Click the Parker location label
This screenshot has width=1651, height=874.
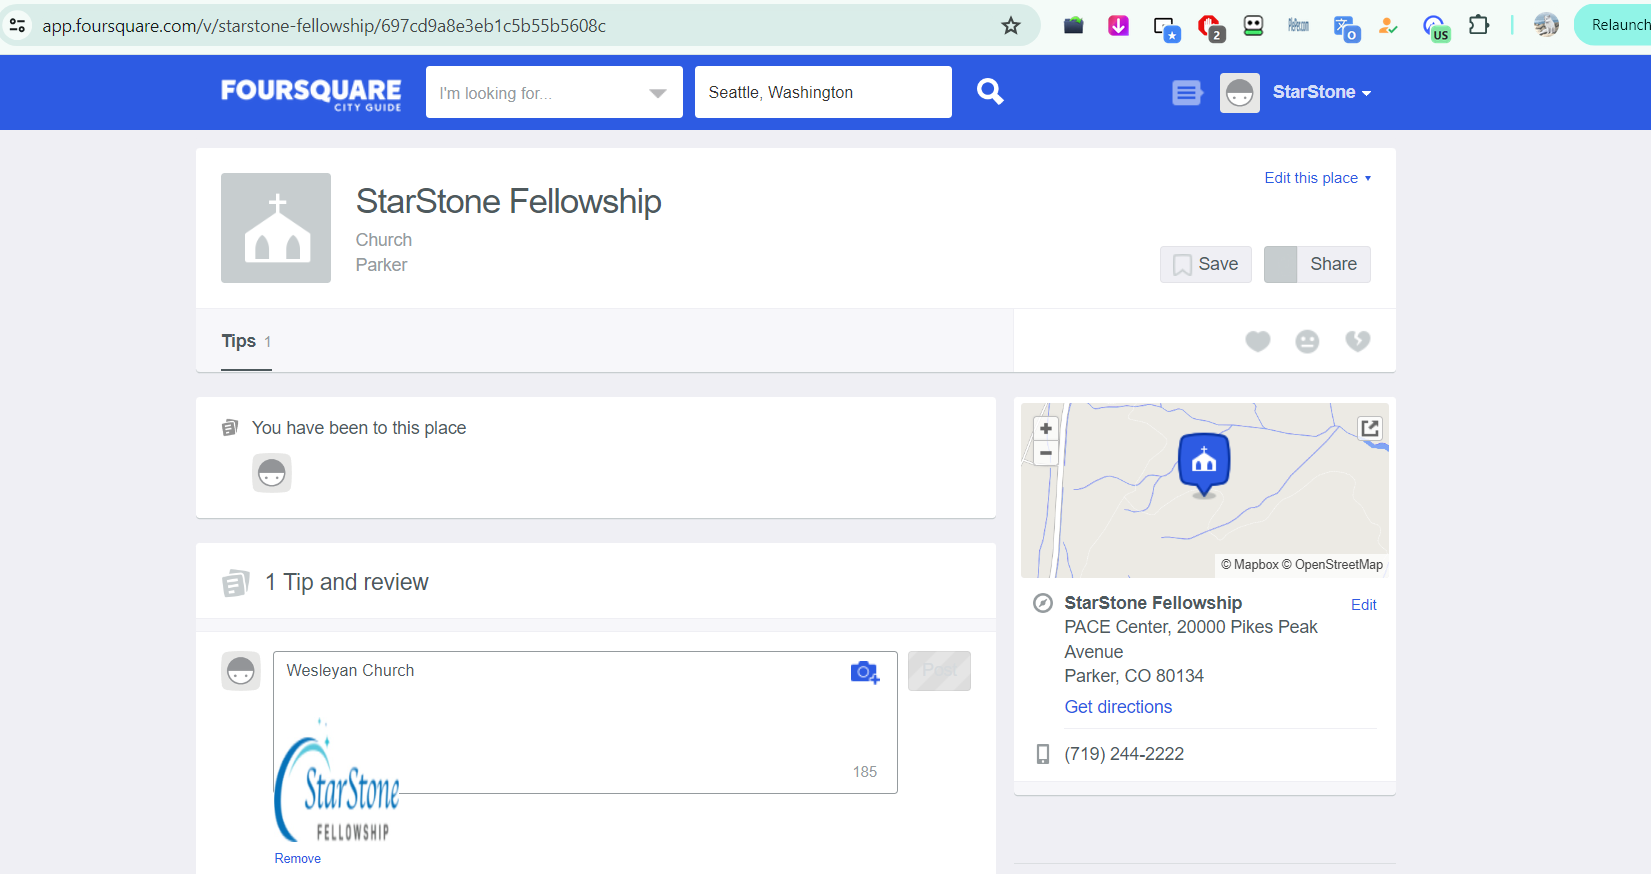pos(381,265)
